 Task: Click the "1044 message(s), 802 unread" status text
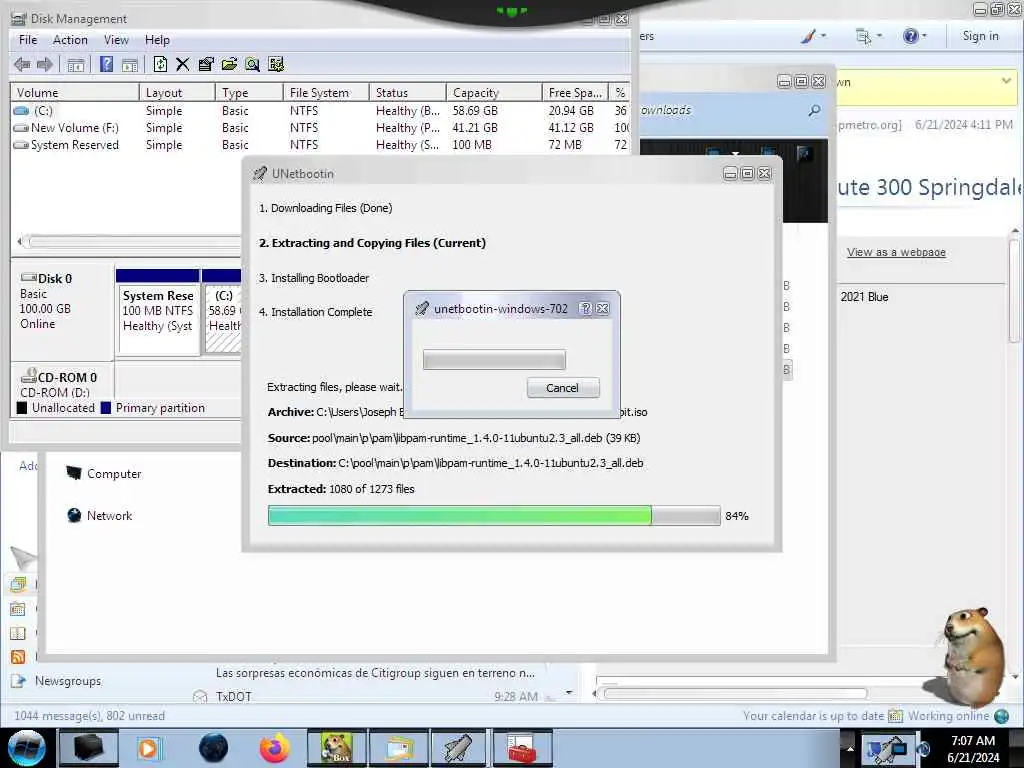coord(89,716)
